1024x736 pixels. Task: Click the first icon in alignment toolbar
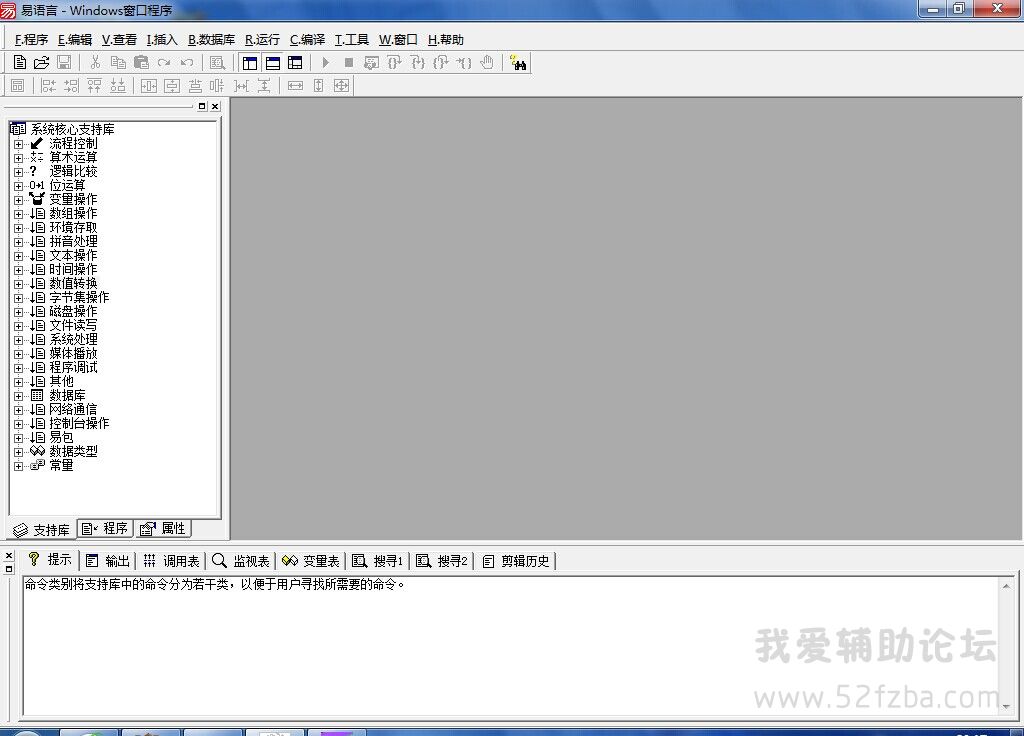click(18, 86)
